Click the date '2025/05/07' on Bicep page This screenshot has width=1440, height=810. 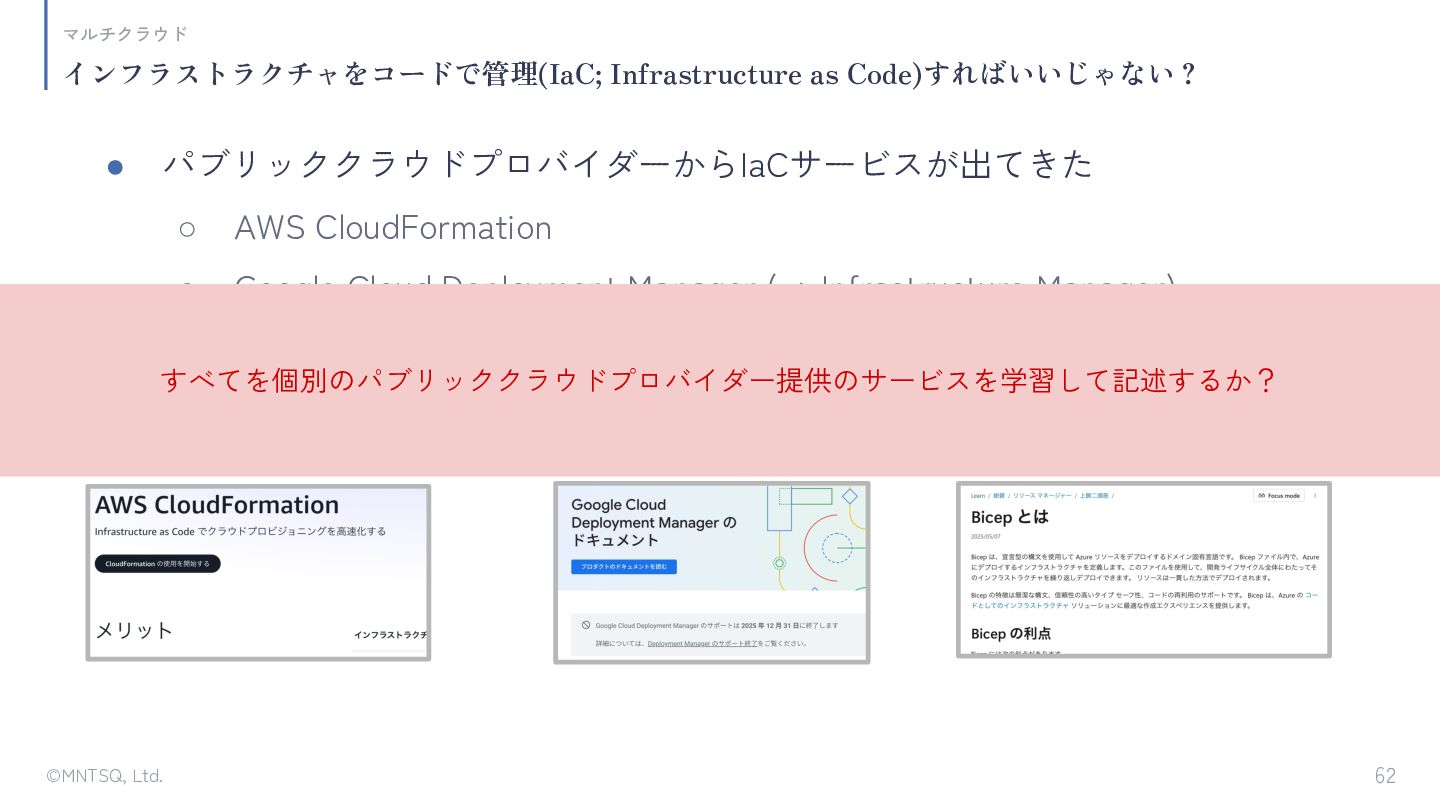coord(986,537)
